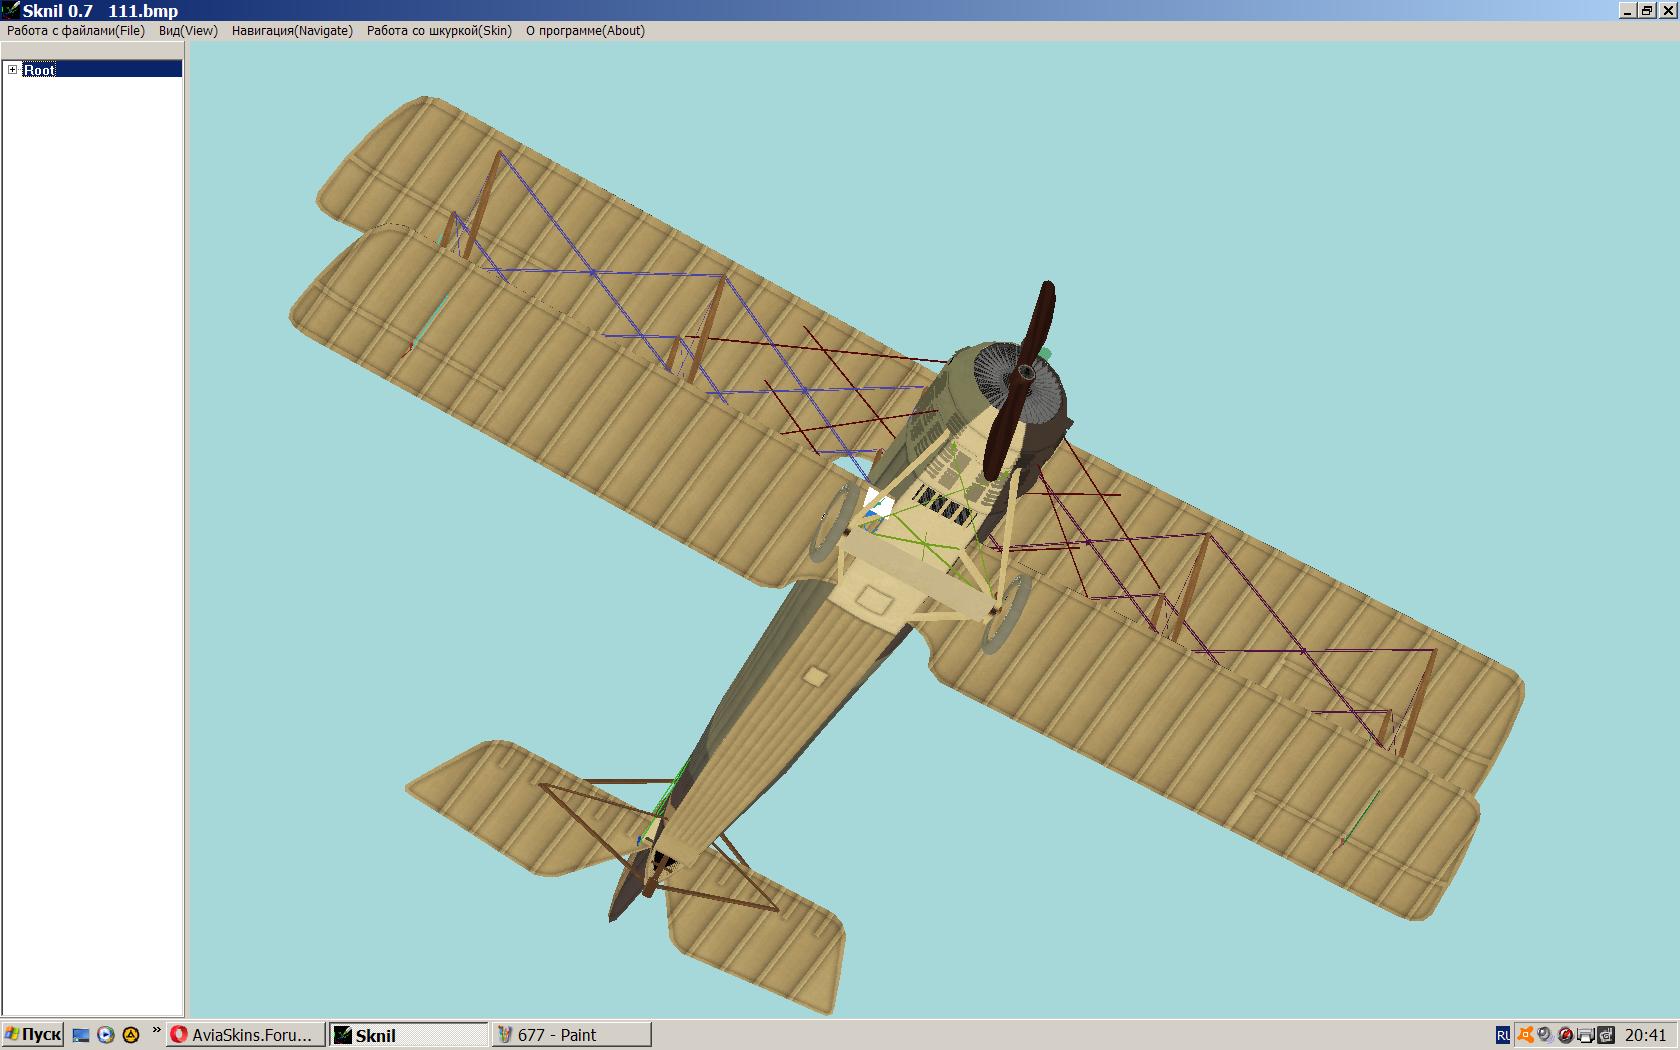Click the system clock showing 20:41
1680x1050 pixels.
click(x=1646, y=1035)
